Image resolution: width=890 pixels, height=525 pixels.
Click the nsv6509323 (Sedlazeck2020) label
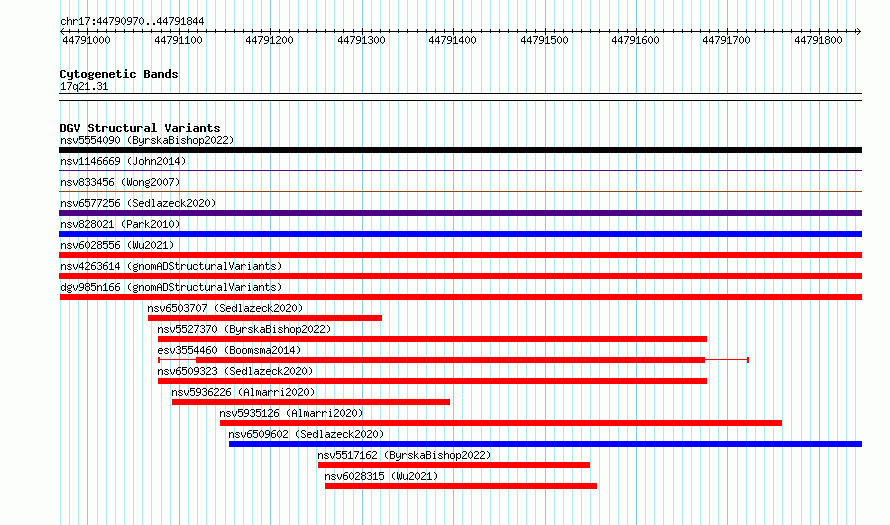(235, 371)
